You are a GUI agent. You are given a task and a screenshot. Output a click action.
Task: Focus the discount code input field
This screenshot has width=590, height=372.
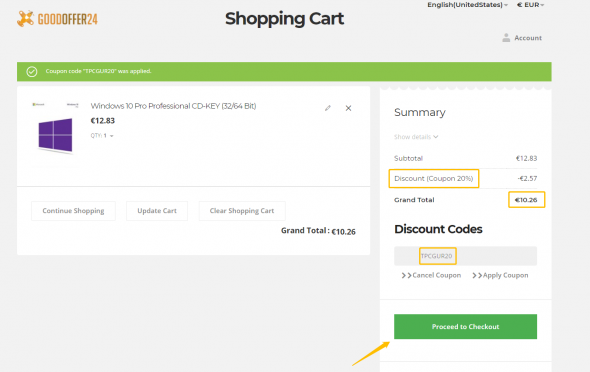[x=465, y=256]
